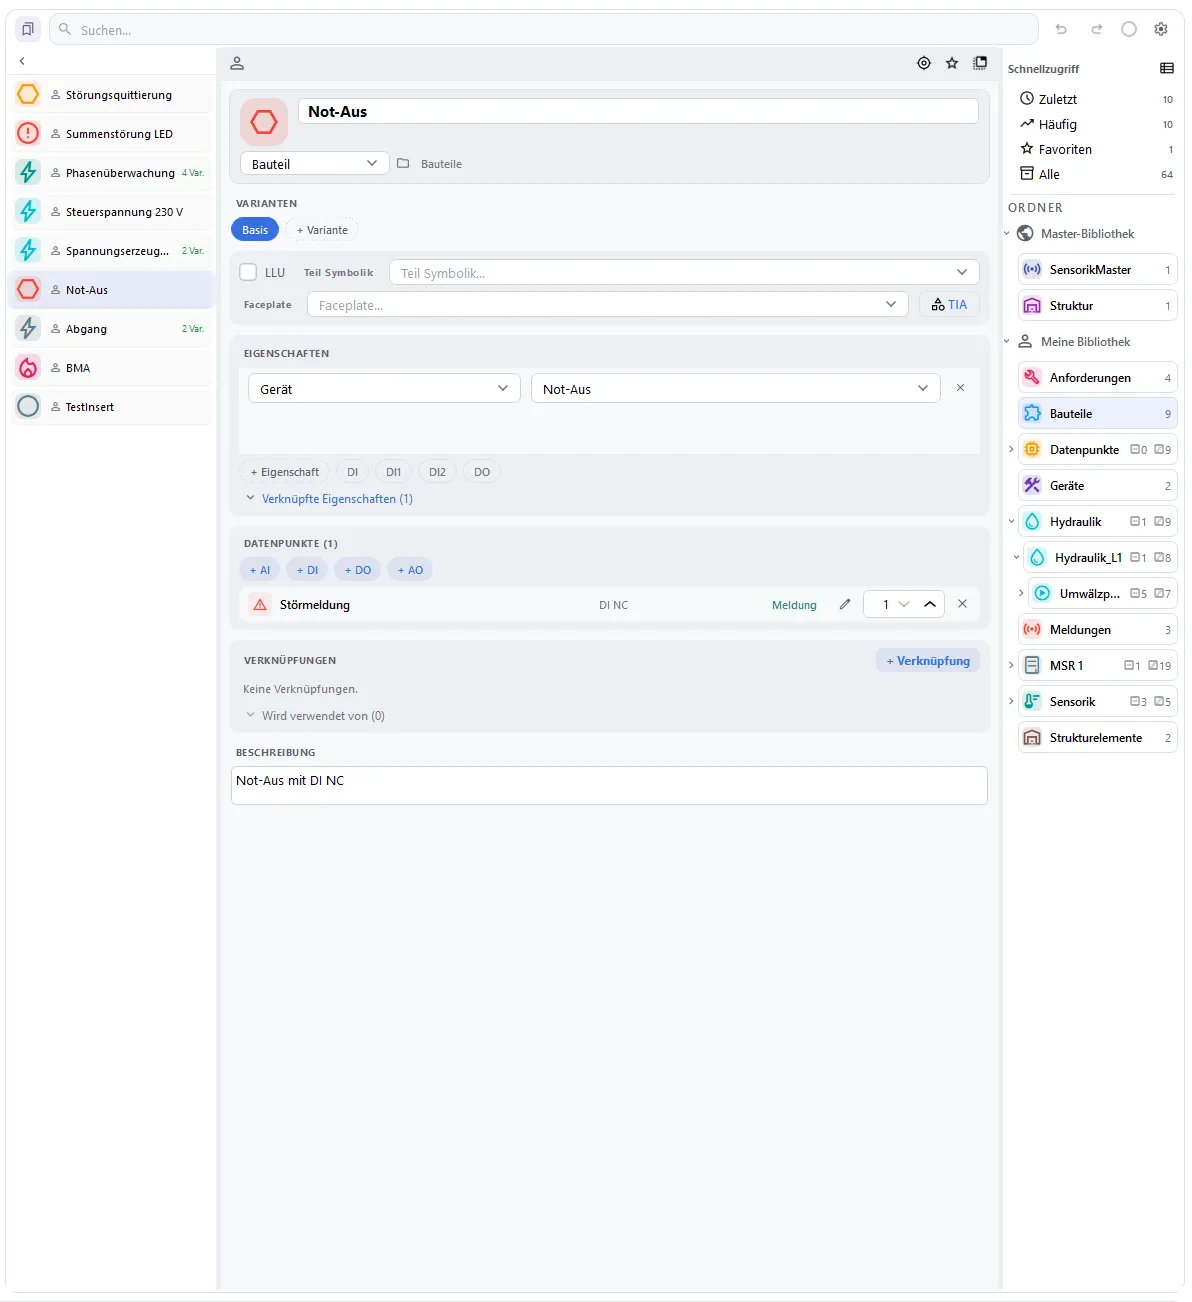Add a new Eigenschaft

tap(285, 471)
